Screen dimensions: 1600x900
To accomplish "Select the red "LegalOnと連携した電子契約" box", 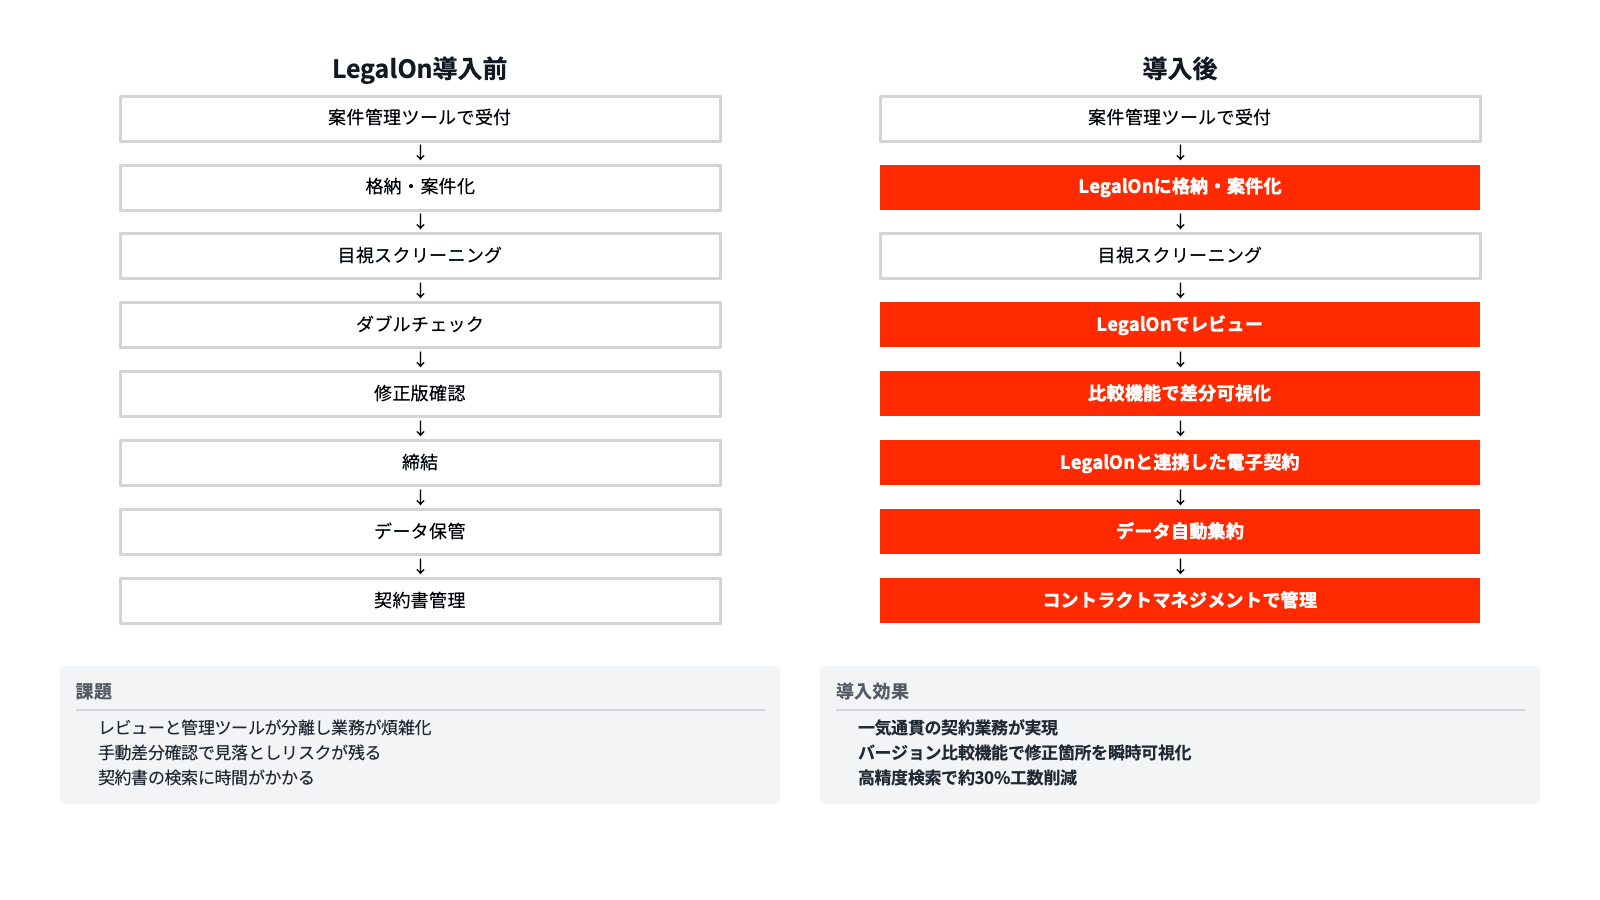I will point(1180,463).
